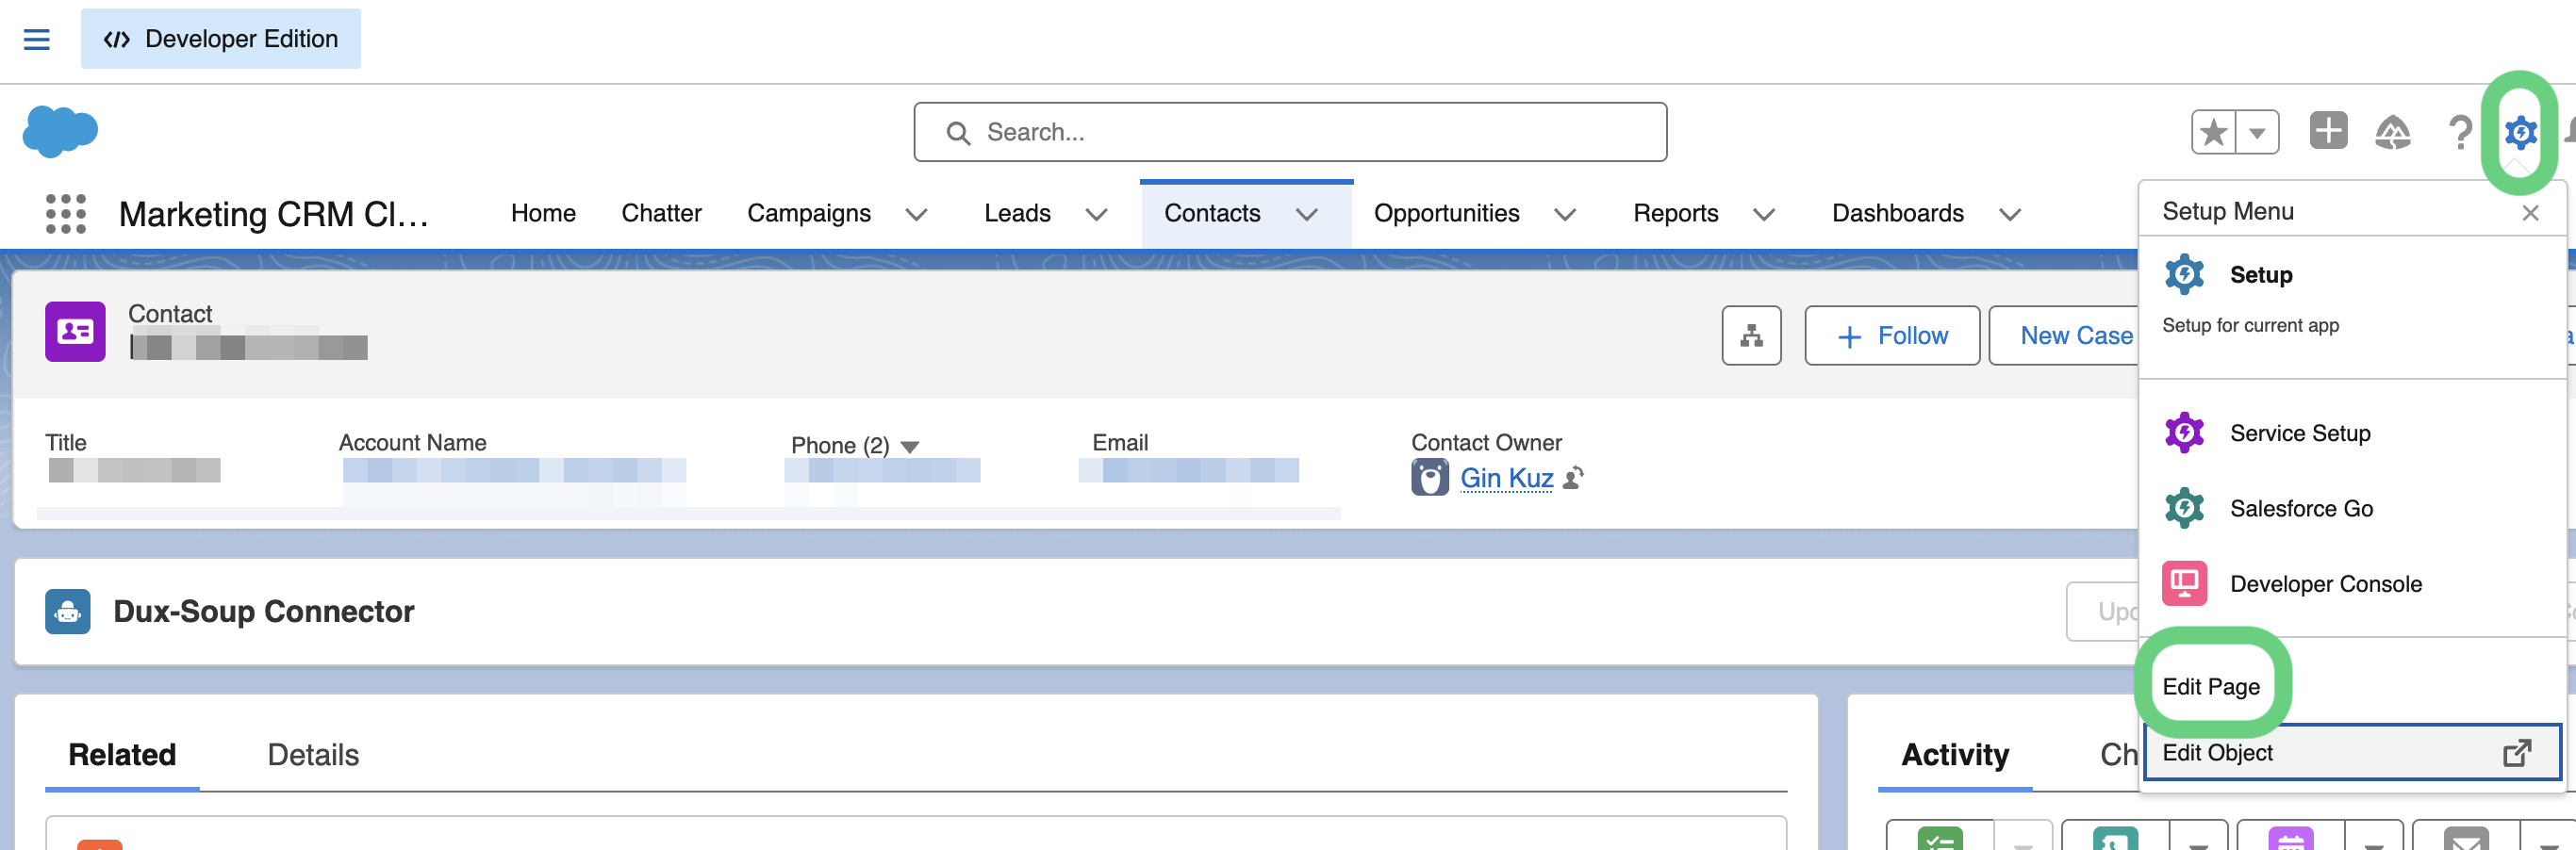Click the change owner icon
The width and height of the screenshot is (2576, 850).
[1573, 478]
